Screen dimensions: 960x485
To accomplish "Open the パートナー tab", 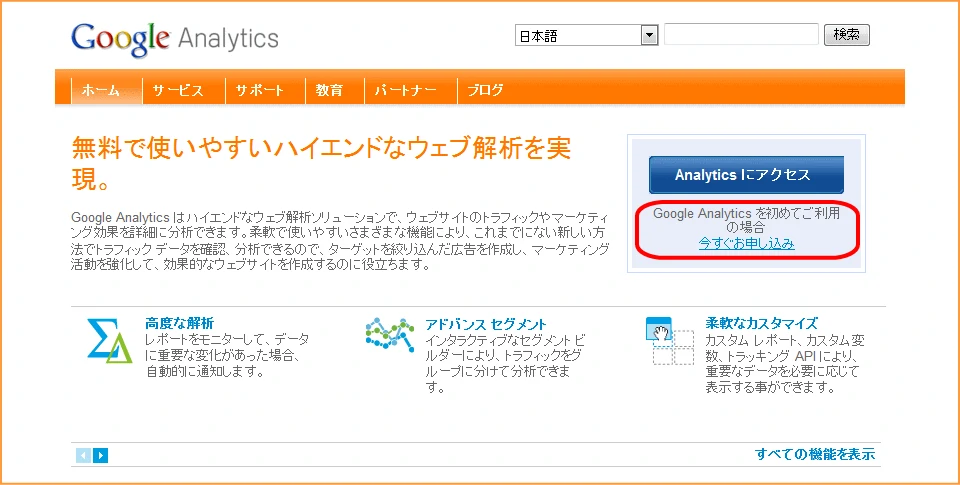I will pos(405,90).
